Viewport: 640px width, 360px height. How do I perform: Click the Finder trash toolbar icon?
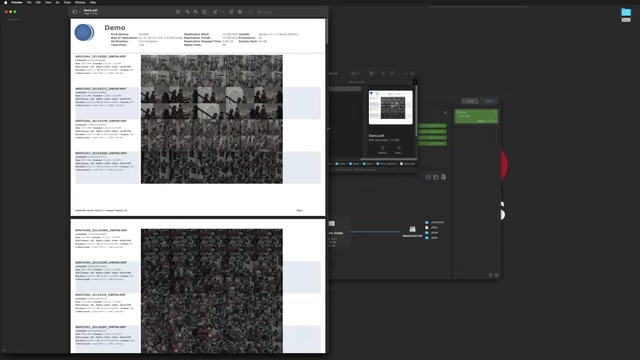pyautogui.click(x=383, y=73)
